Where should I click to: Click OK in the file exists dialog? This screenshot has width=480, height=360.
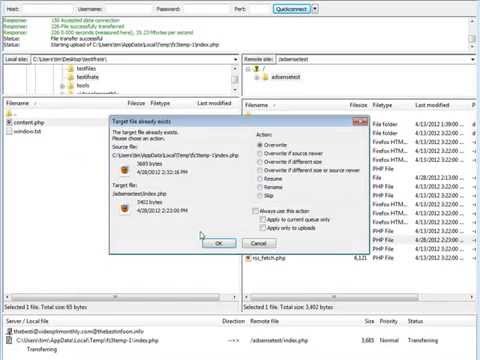click(x=219, y=243)
